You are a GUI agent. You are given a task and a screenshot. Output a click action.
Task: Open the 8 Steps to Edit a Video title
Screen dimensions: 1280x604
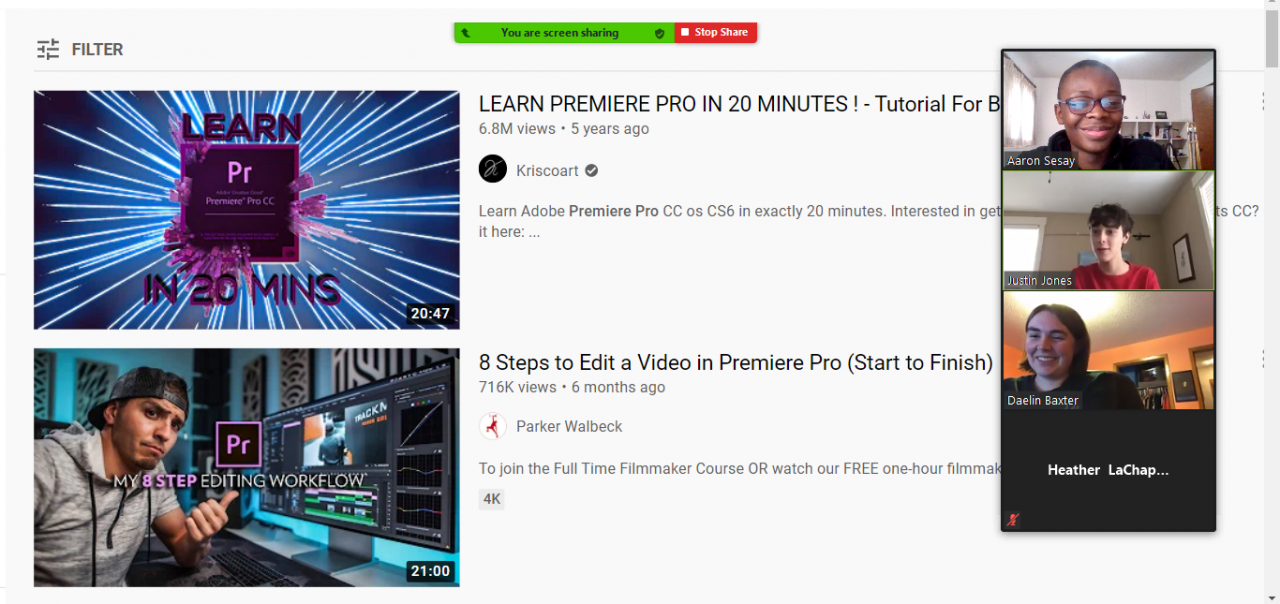[x=736, y=363]
